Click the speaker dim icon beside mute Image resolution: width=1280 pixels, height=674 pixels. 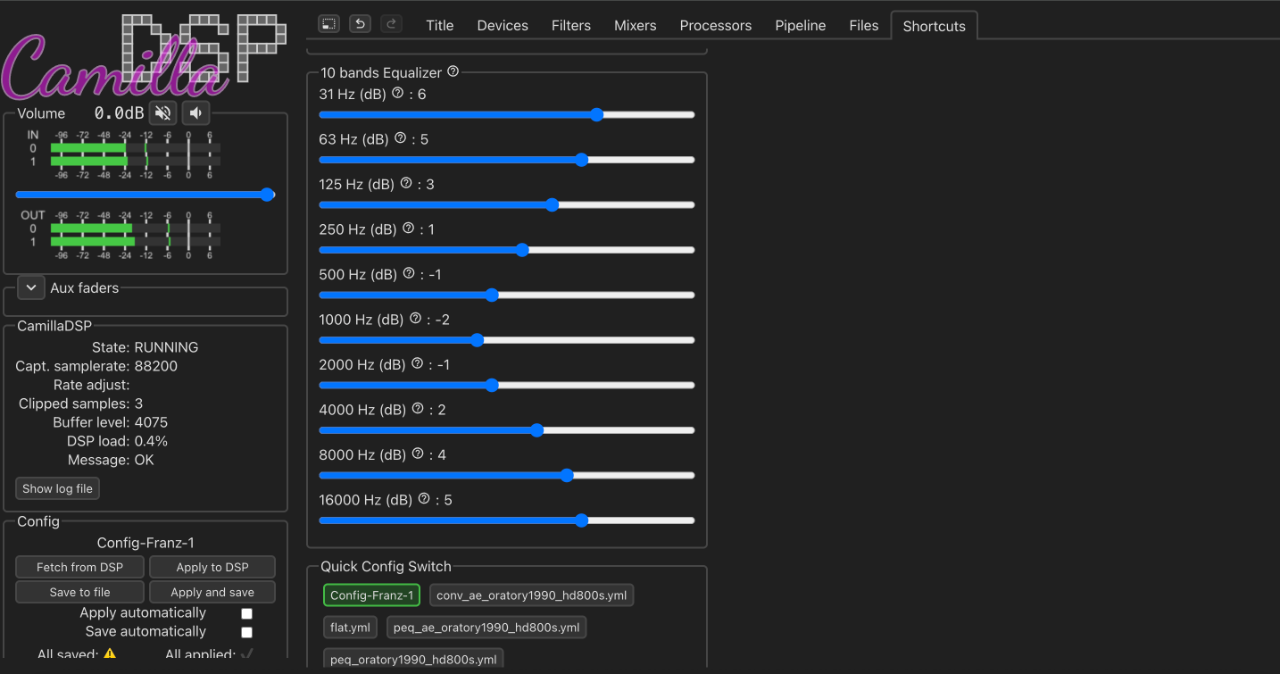196,113
